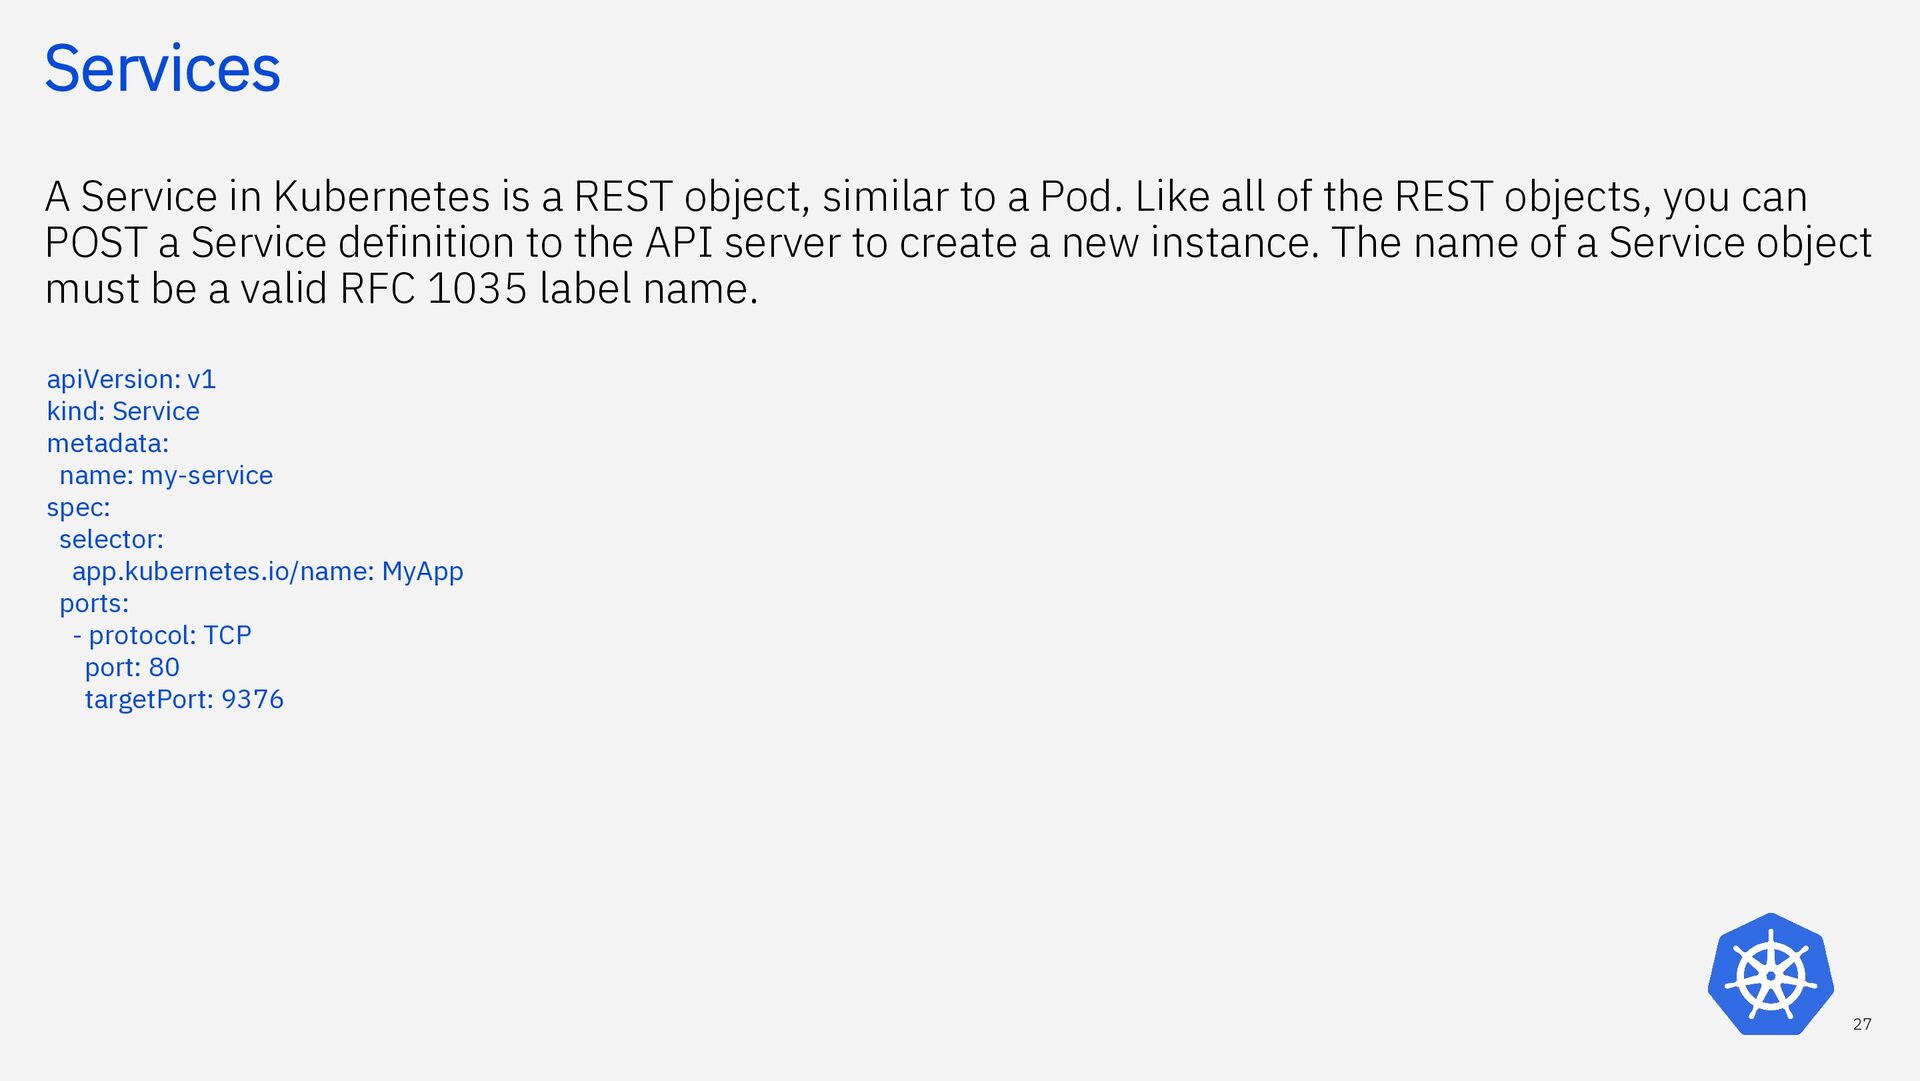Click the protocol: TCP line
Viewport: 1920px width, 1081px height.
(x=162, y=635)
